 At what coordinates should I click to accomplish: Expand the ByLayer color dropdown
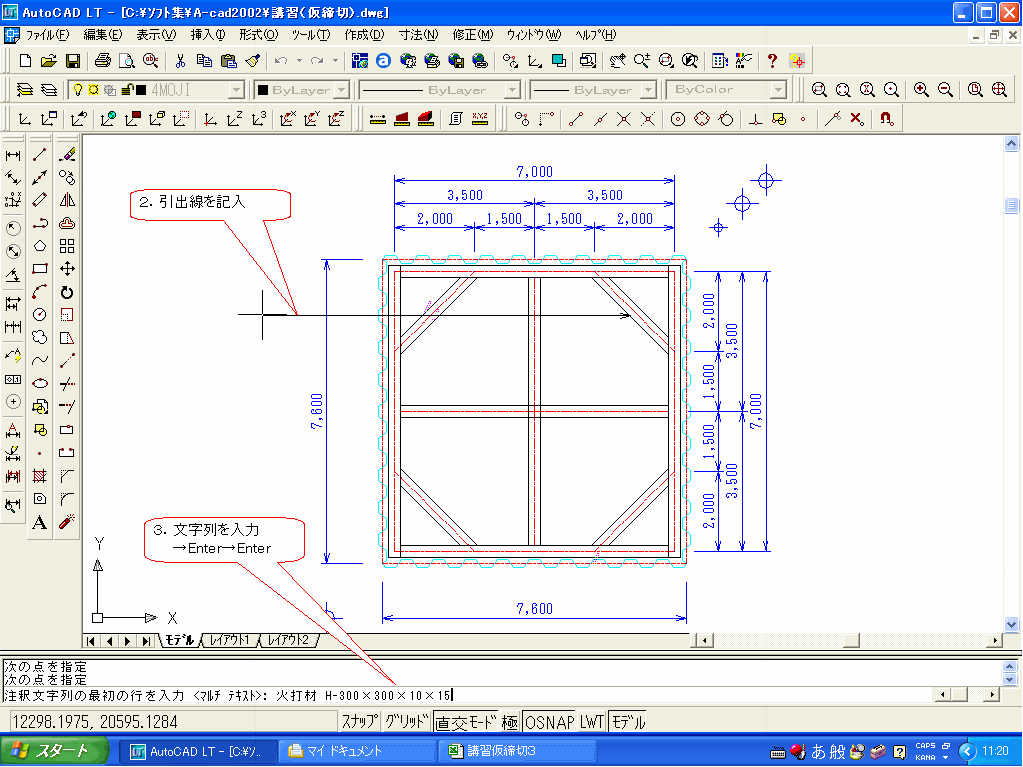342,90
